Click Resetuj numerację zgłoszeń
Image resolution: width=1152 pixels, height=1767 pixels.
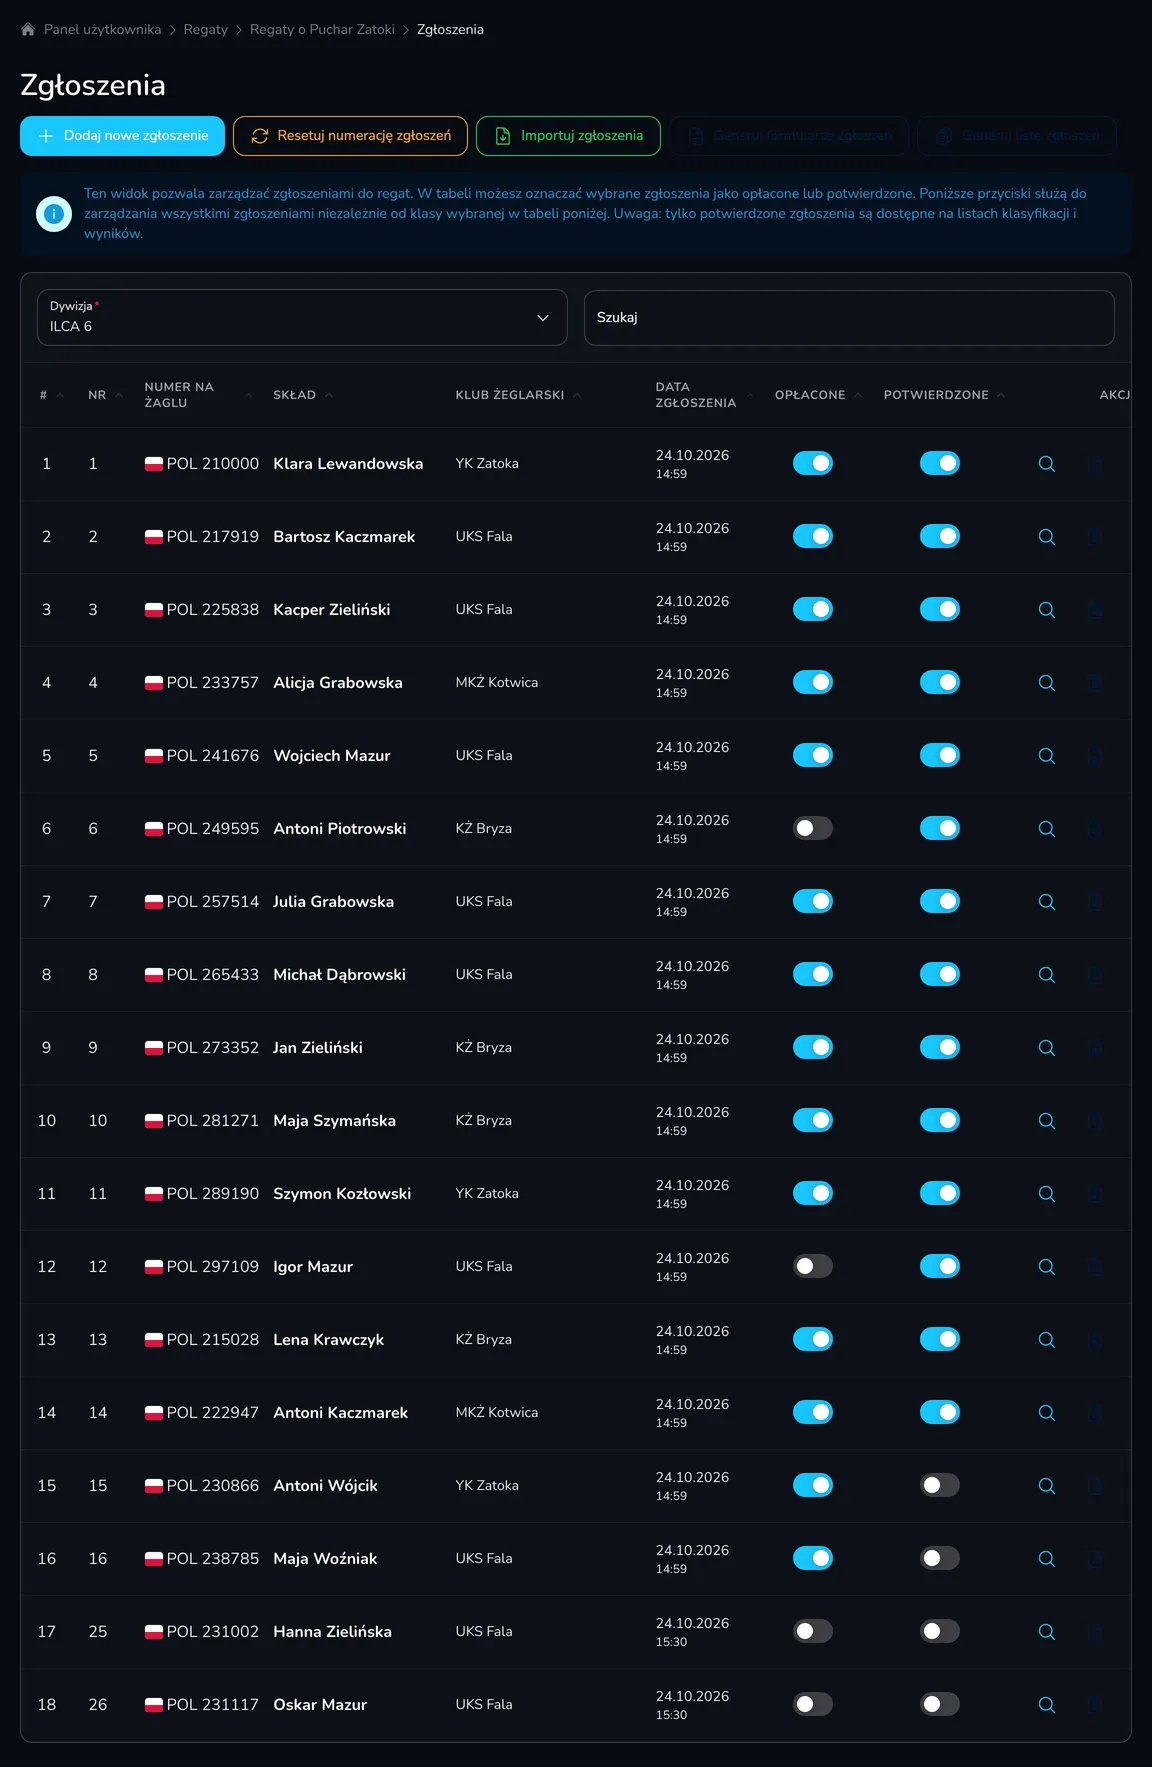pos(350,136)
